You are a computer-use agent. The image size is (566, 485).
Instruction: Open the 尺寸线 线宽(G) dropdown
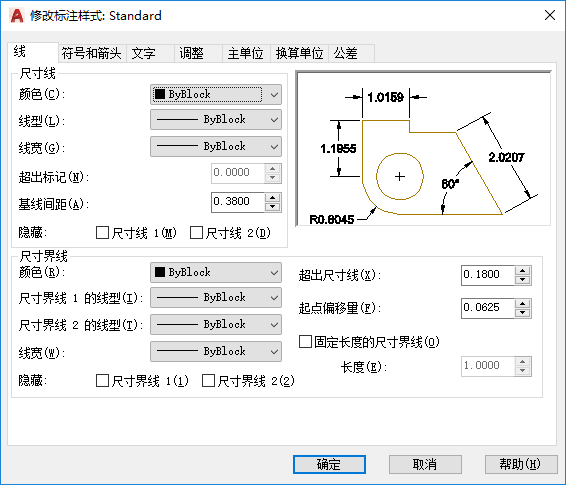(x=216, y=147)
